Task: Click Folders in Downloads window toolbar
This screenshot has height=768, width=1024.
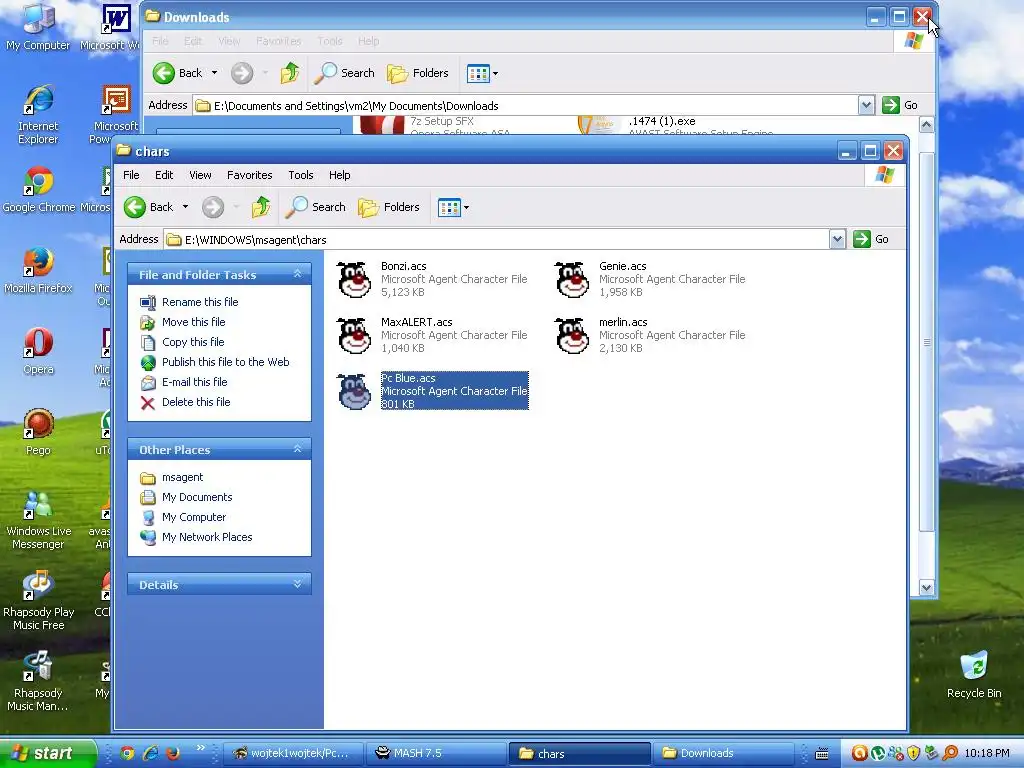Action: tap(418, 73)
